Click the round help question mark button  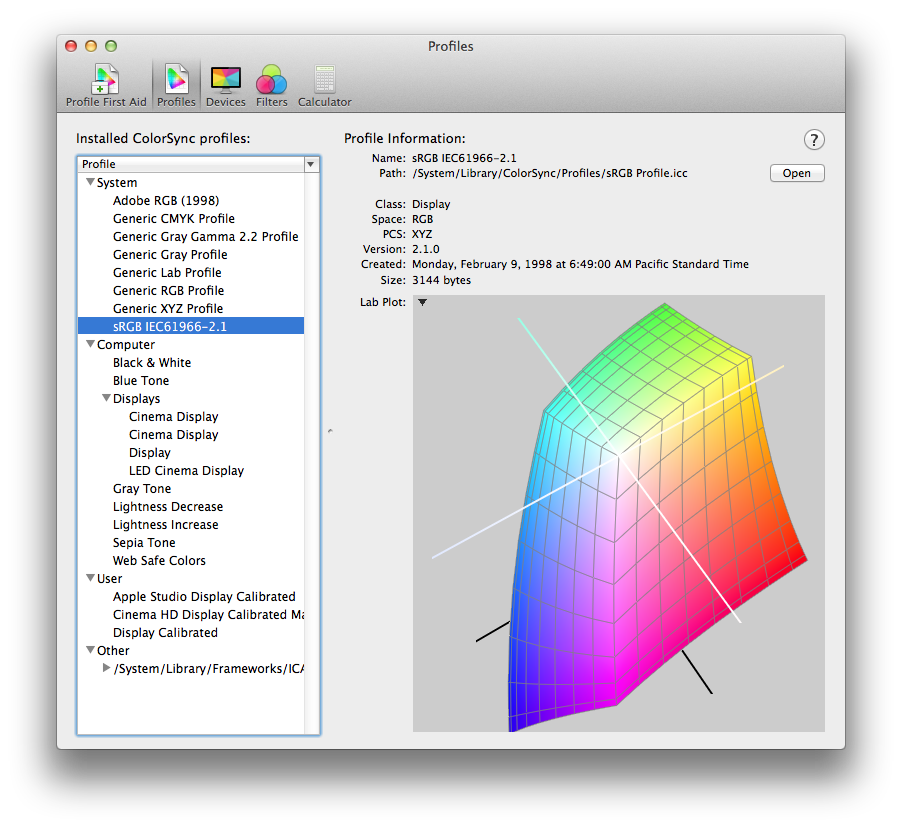pyautogui.click(x=814, y=140)
